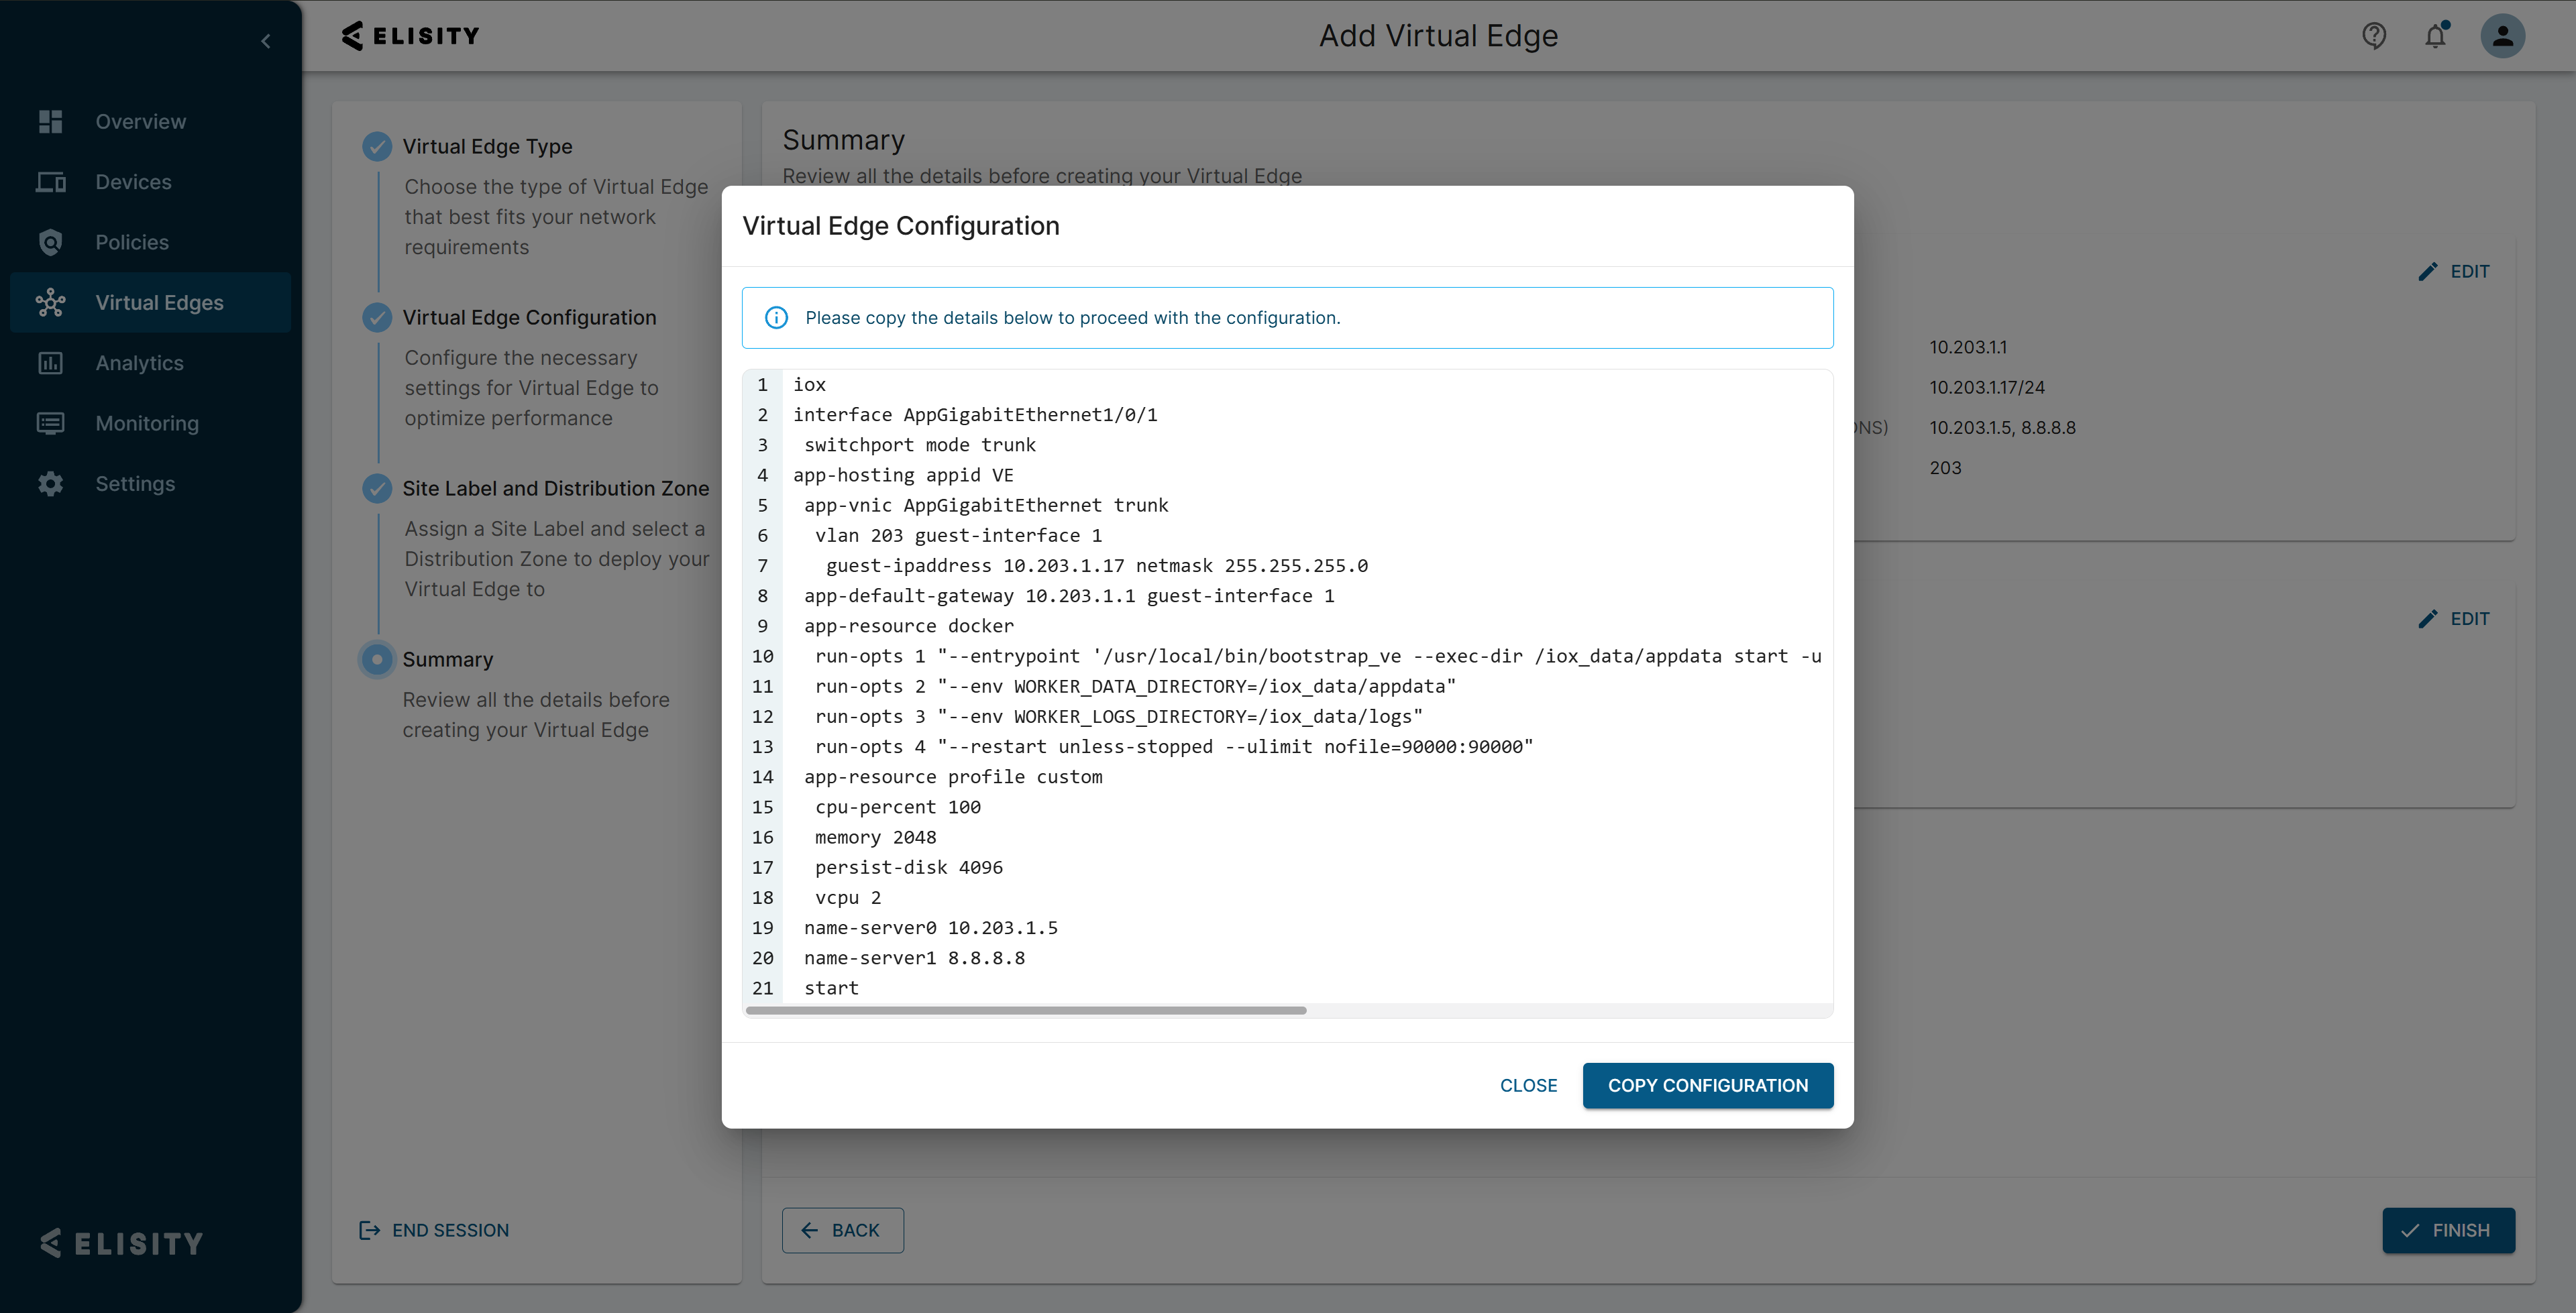2576x1313 pixels.
Task: Click the horizontal scrollbar in config box
Action: 1026,1010
